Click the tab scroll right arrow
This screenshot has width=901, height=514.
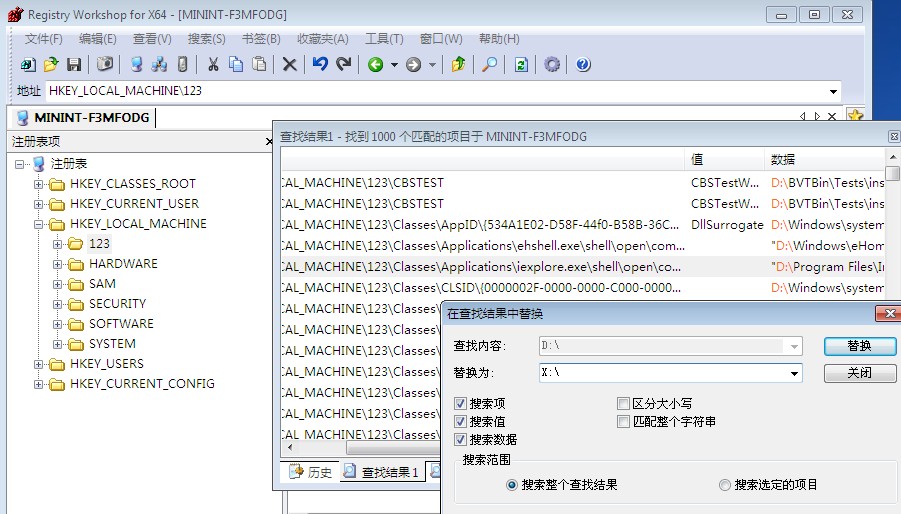(x=817, y=116)
